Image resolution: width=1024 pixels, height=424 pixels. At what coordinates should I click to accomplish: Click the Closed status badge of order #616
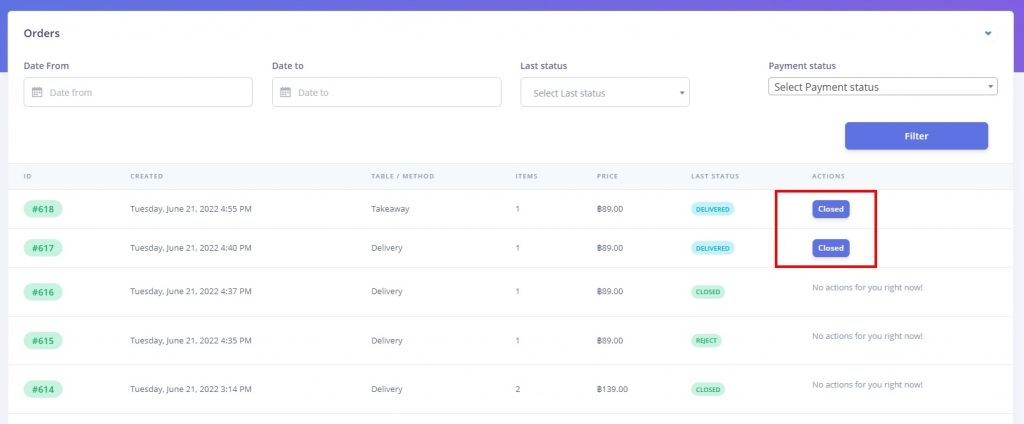(708, 292)
